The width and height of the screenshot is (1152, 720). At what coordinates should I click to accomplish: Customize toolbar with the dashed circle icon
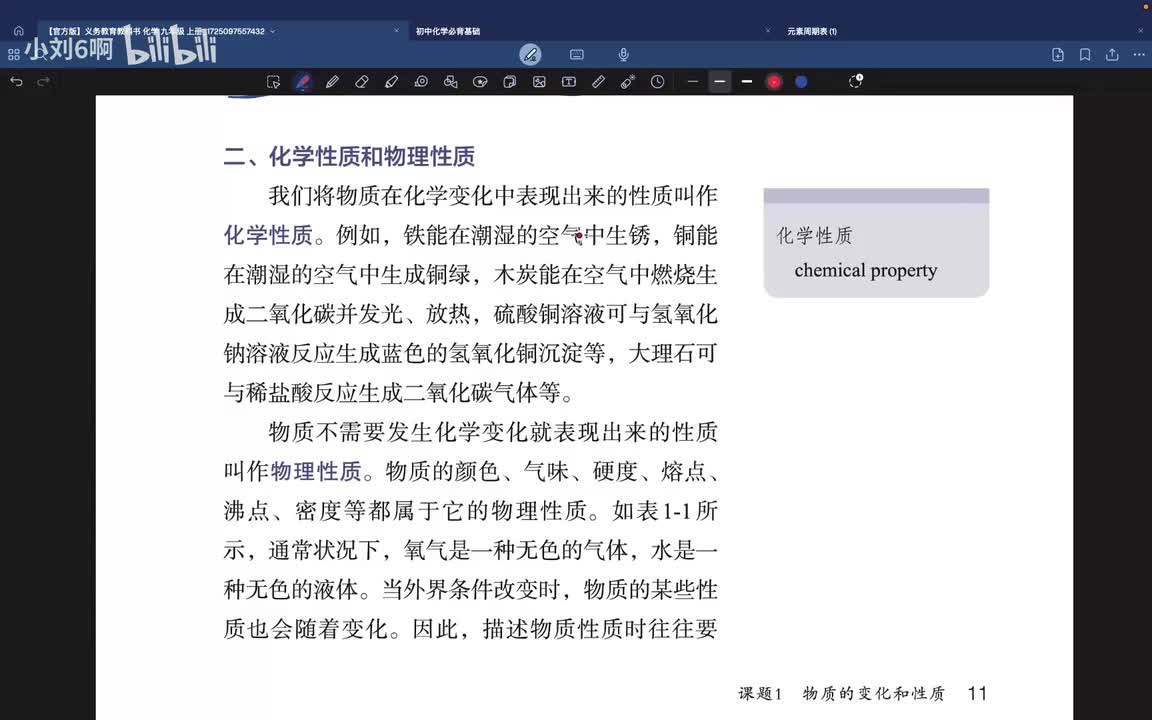[855, 81]
